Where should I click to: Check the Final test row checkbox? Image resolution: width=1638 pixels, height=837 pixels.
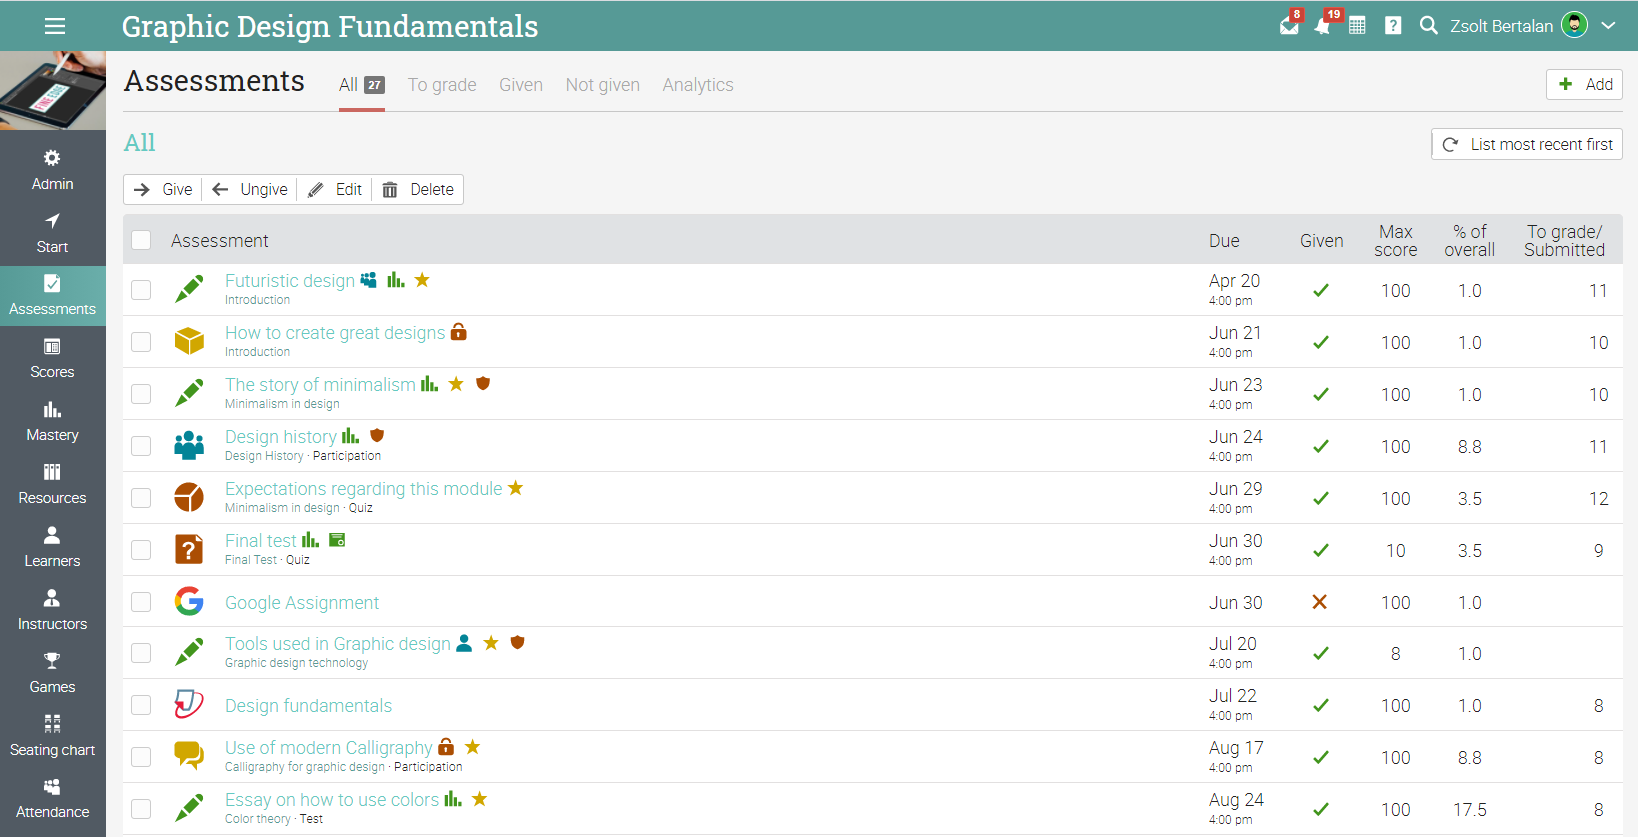[x=141, y=550]
